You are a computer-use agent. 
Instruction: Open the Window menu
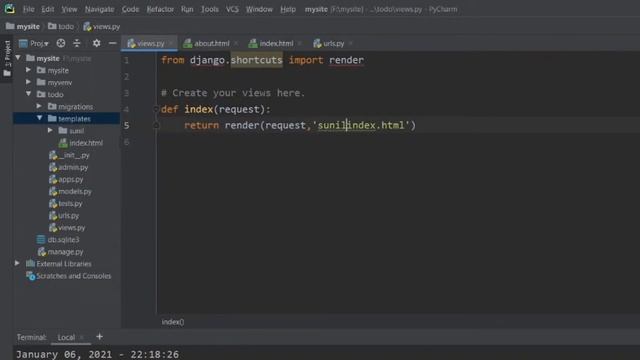tap(259, 9)
